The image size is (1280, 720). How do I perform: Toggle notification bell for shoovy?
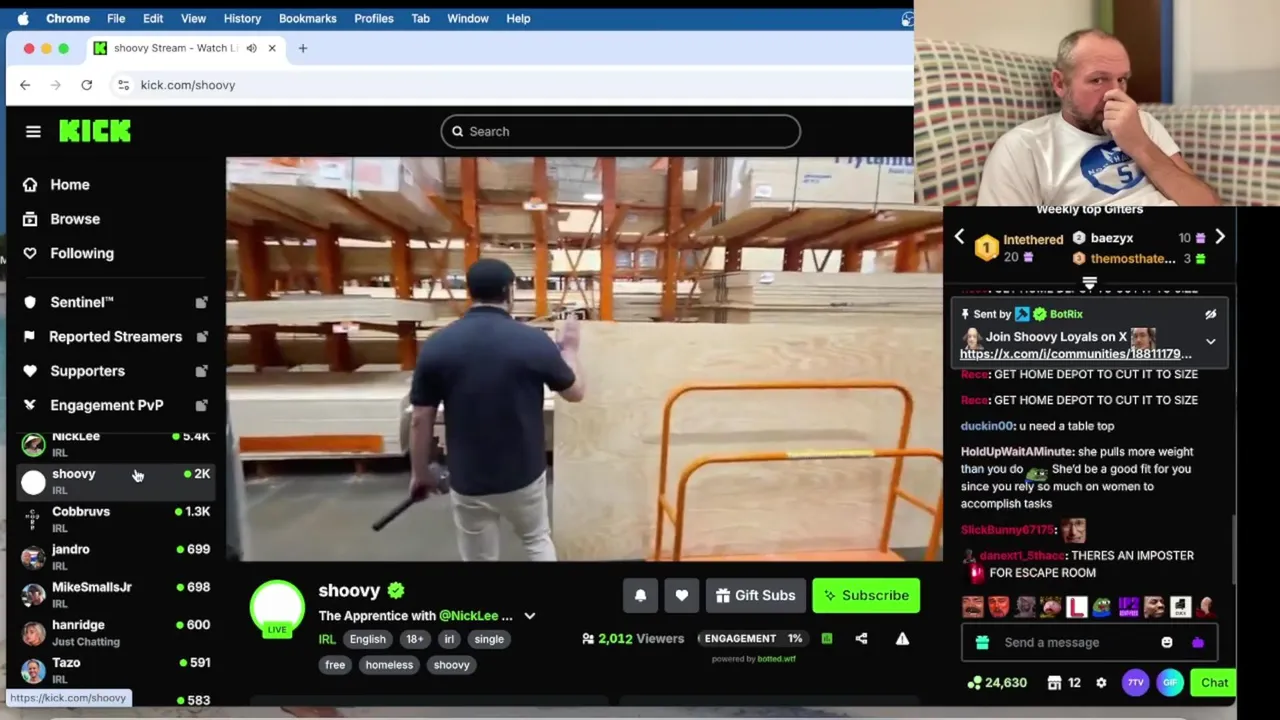640,595
